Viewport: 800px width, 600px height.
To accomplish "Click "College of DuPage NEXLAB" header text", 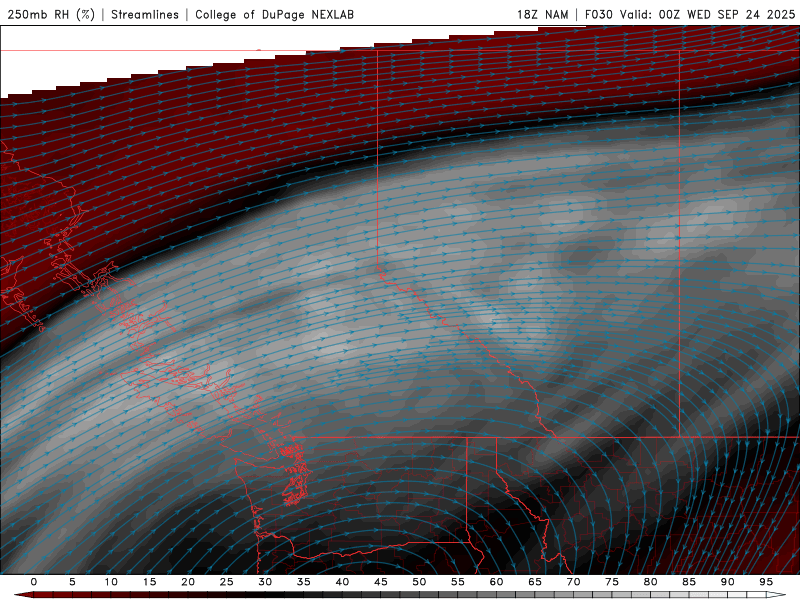I will [x=274, y=14].
